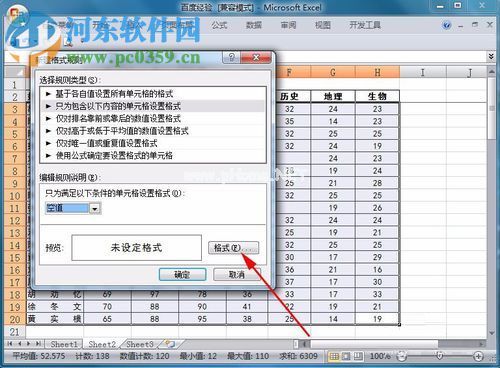
Task: Click header cell 地理
Action: pos(333,97)
